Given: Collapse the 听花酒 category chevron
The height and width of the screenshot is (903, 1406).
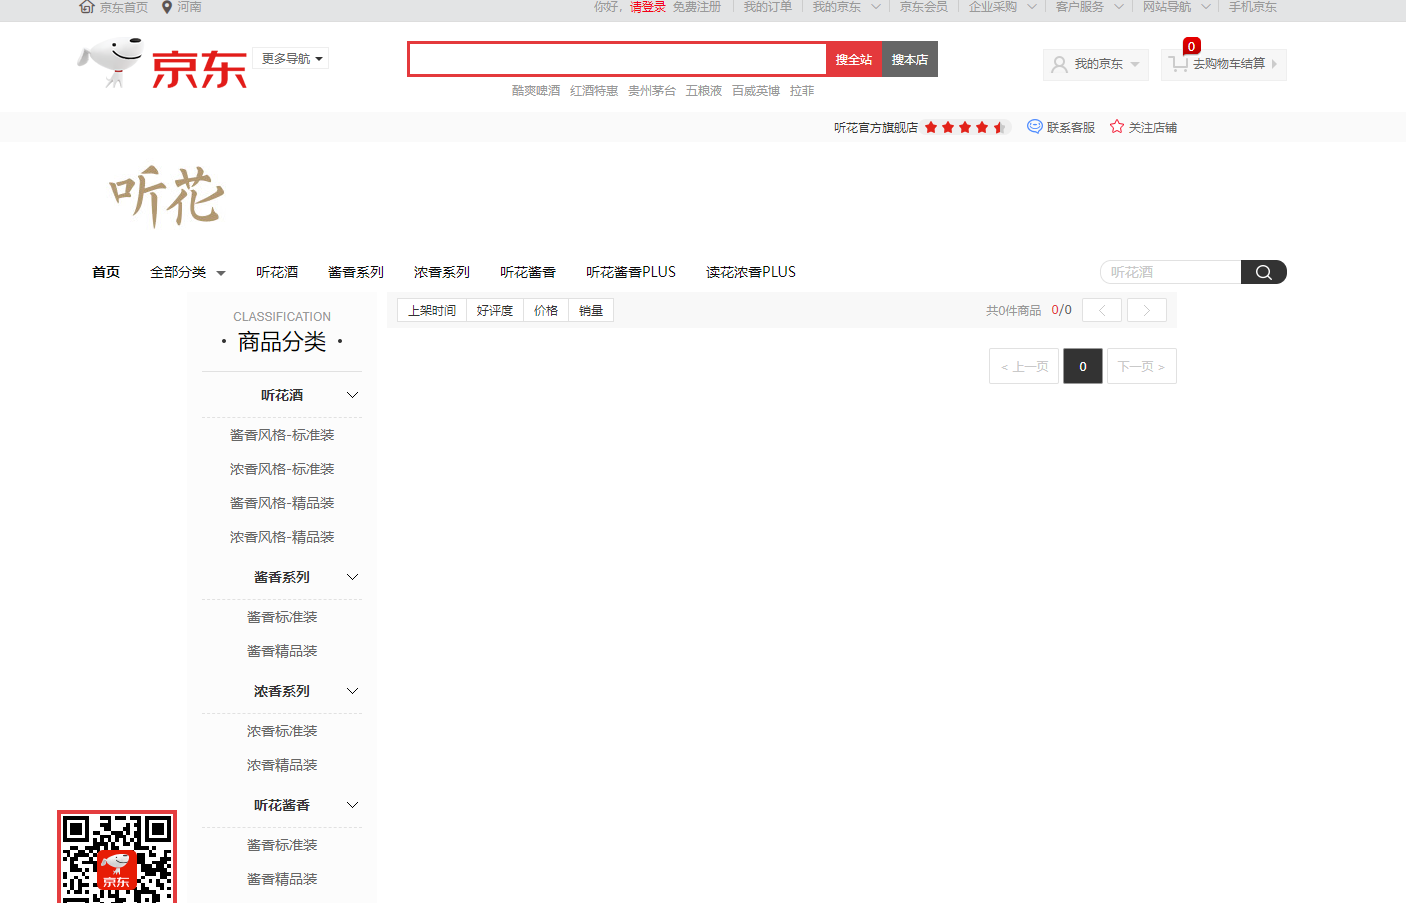Looking at the screenshot, I should tap(352, 395).
